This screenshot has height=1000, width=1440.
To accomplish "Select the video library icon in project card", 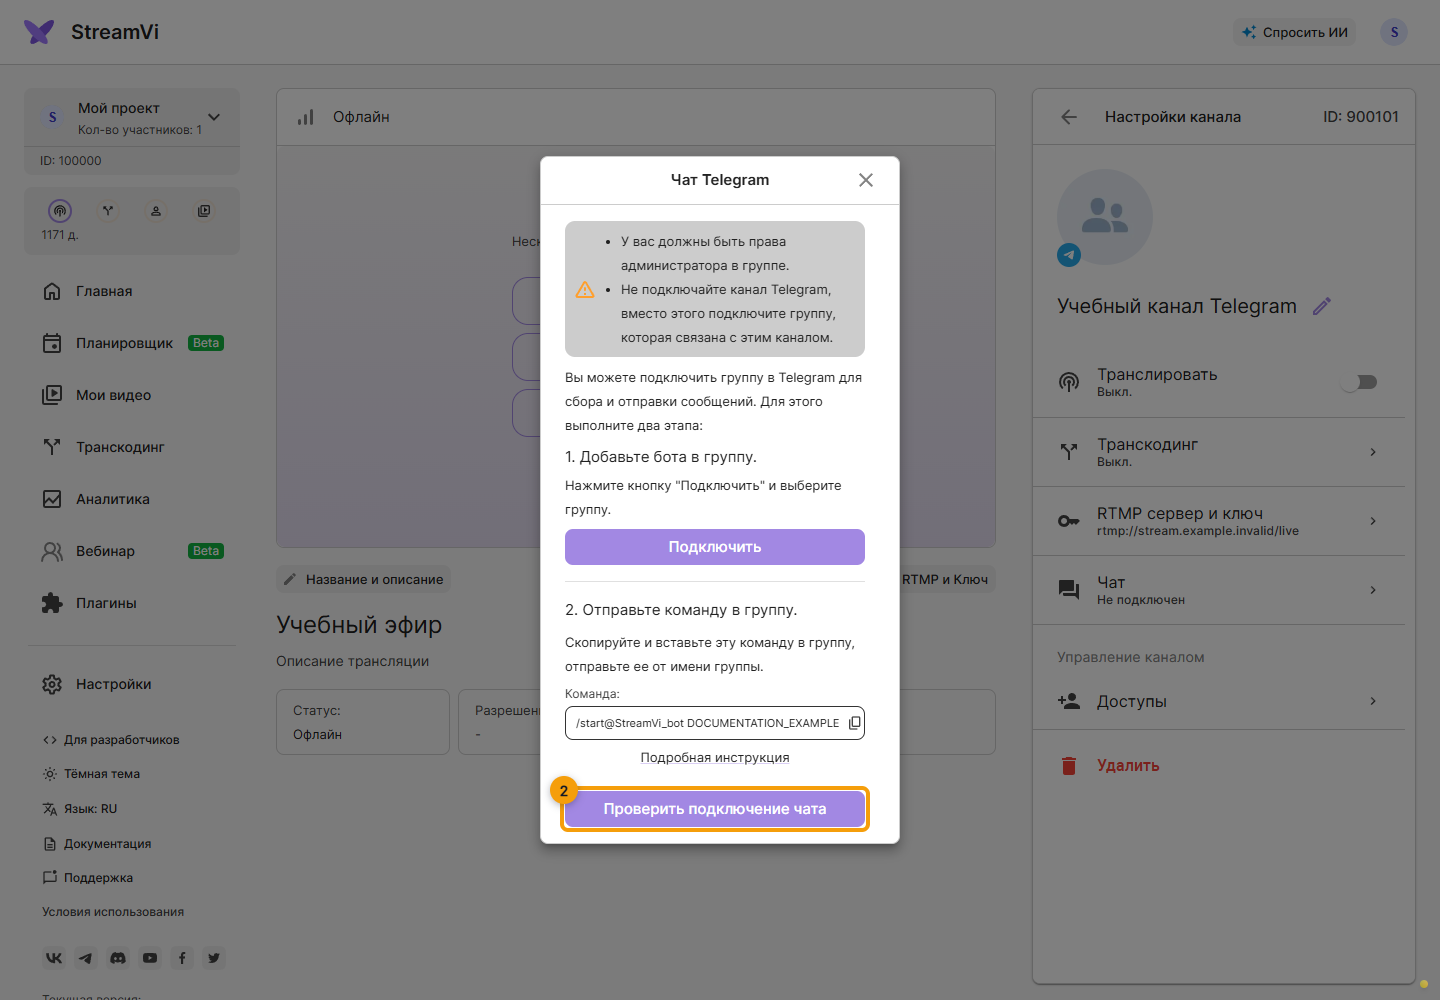I will [x=204, y=211].
